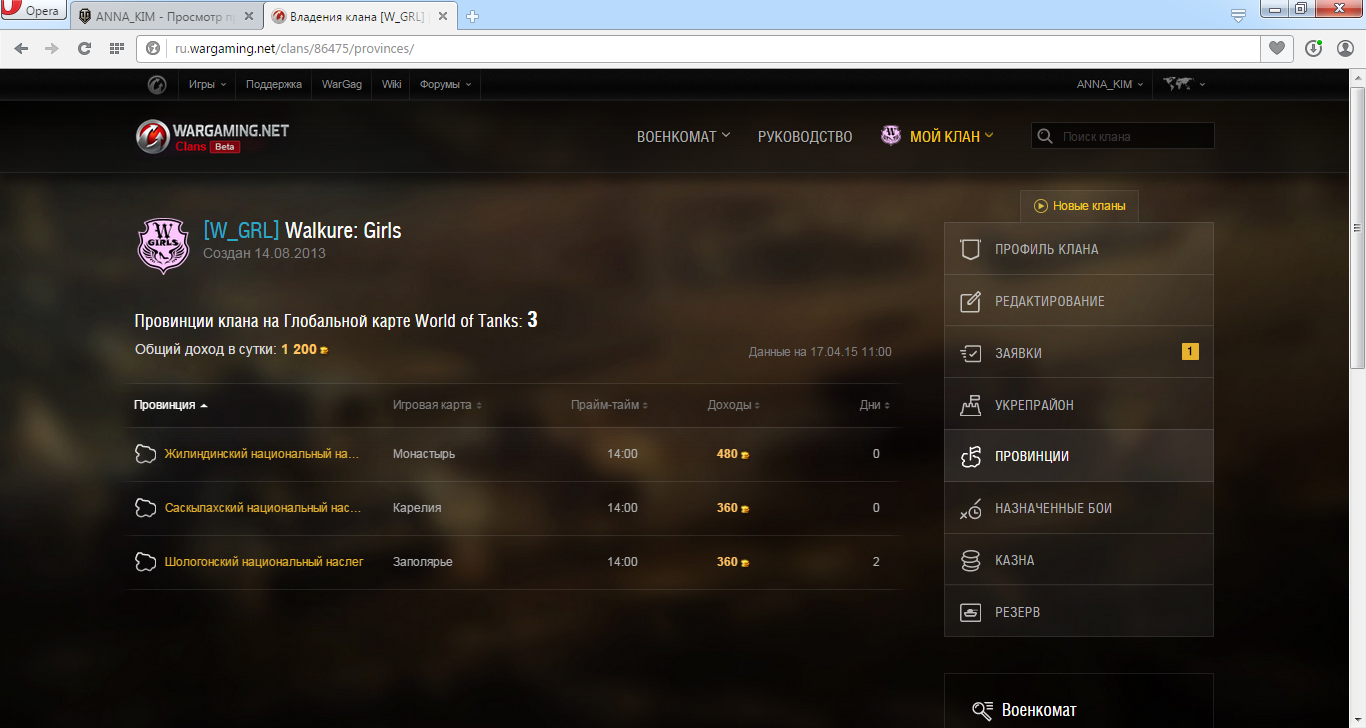1366x728 pixels.
Task: Click the 480 income value
Action: pyautogui.click(x=727, y=454)
